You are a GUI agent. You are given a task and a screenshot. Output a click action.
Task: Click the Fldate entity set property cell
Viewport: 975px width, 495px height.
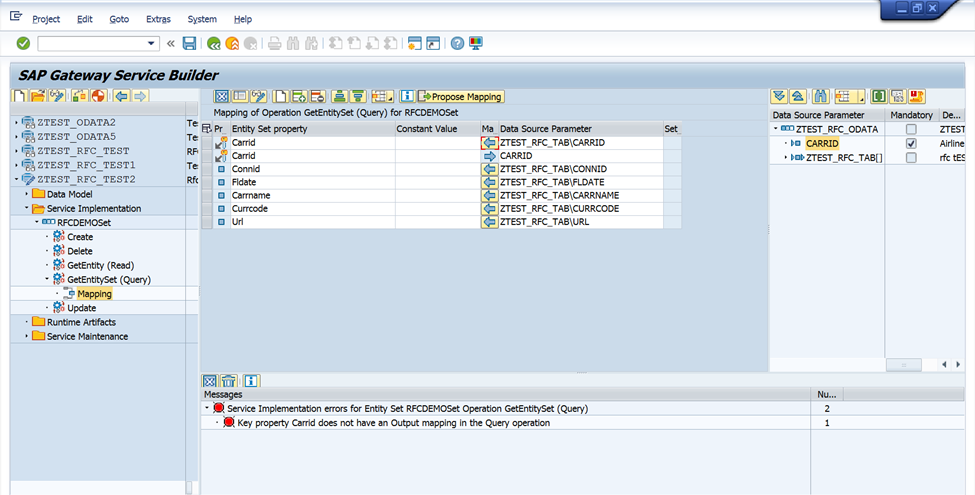[x=313, y=182]
